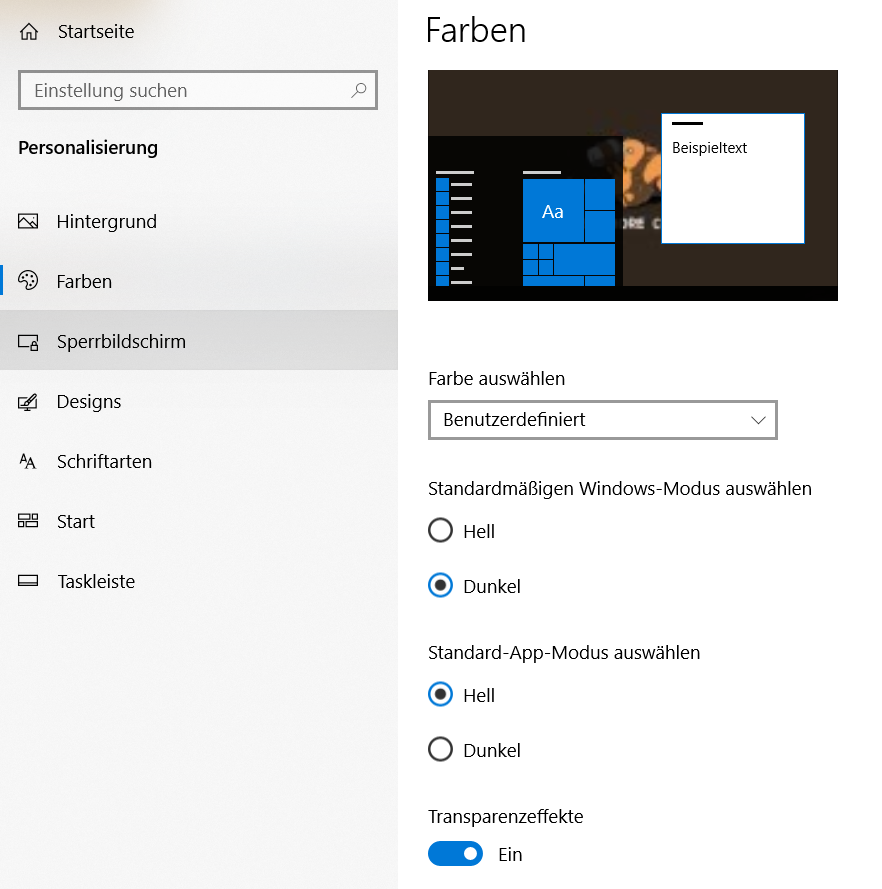Click the Benutzerdefiniert dropdown chevron
Image resolution: width=882 pixels, height=889 pixels.
pos(758,420)
